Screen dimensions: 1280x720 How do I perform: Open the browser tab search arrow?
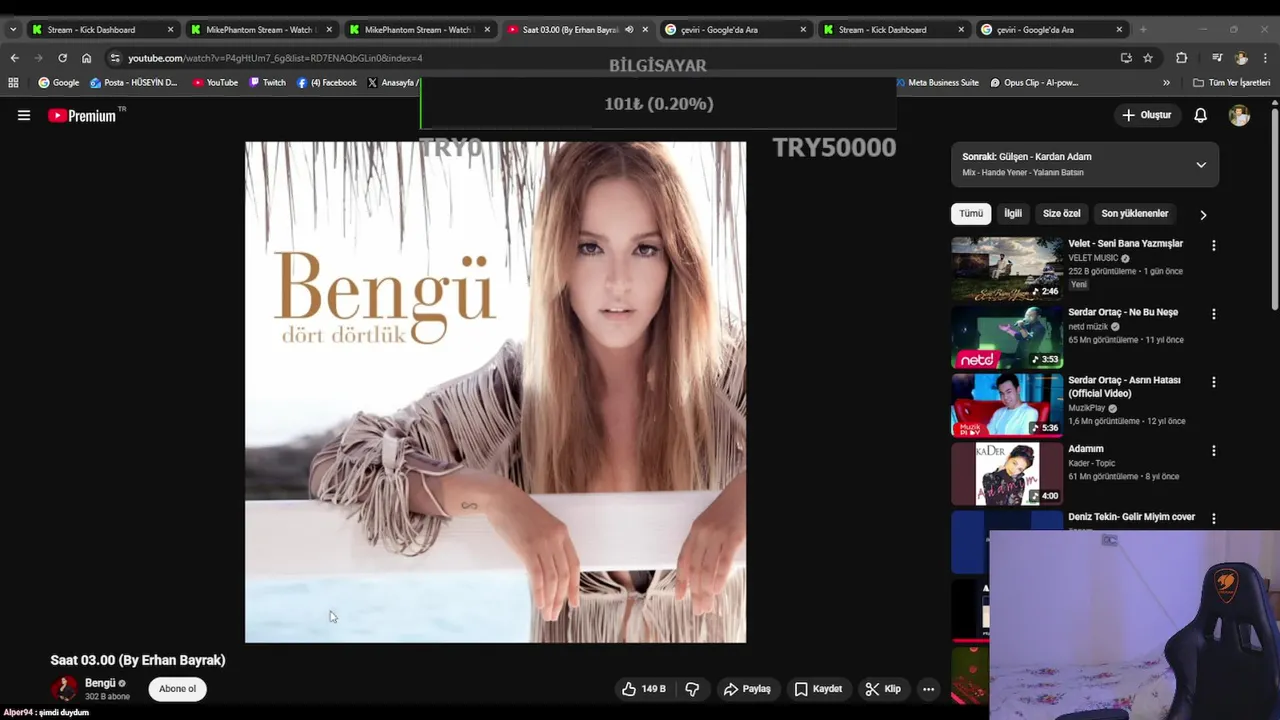click(x=12, y=30)
